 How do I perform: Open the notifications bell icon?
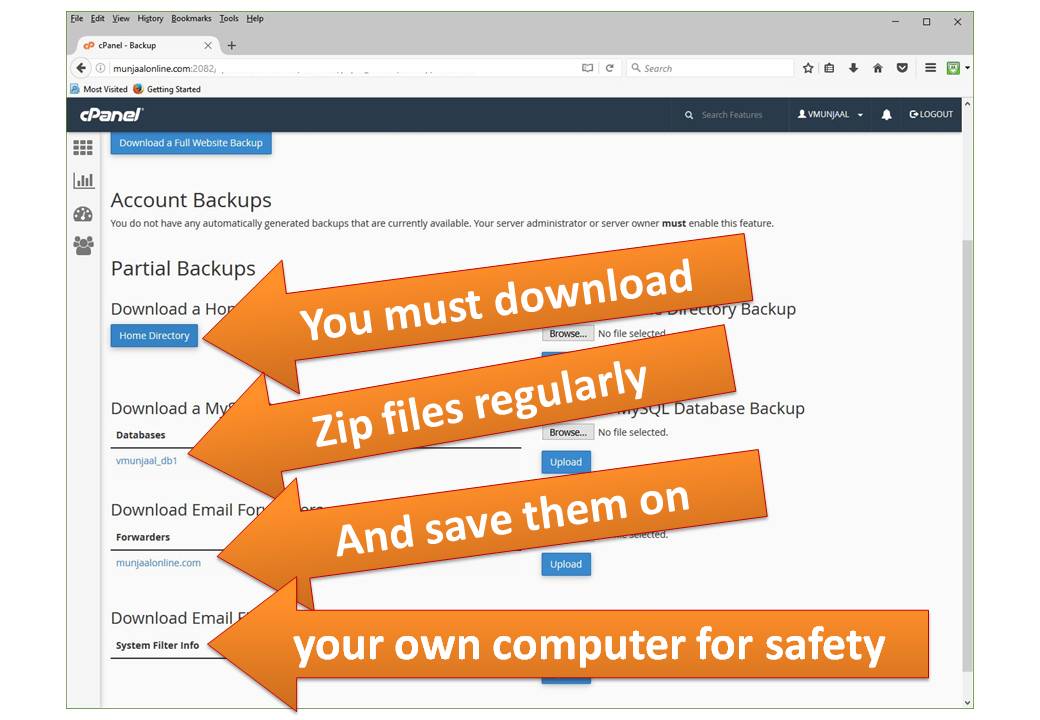pyautogui.click(x=886, y=115)
